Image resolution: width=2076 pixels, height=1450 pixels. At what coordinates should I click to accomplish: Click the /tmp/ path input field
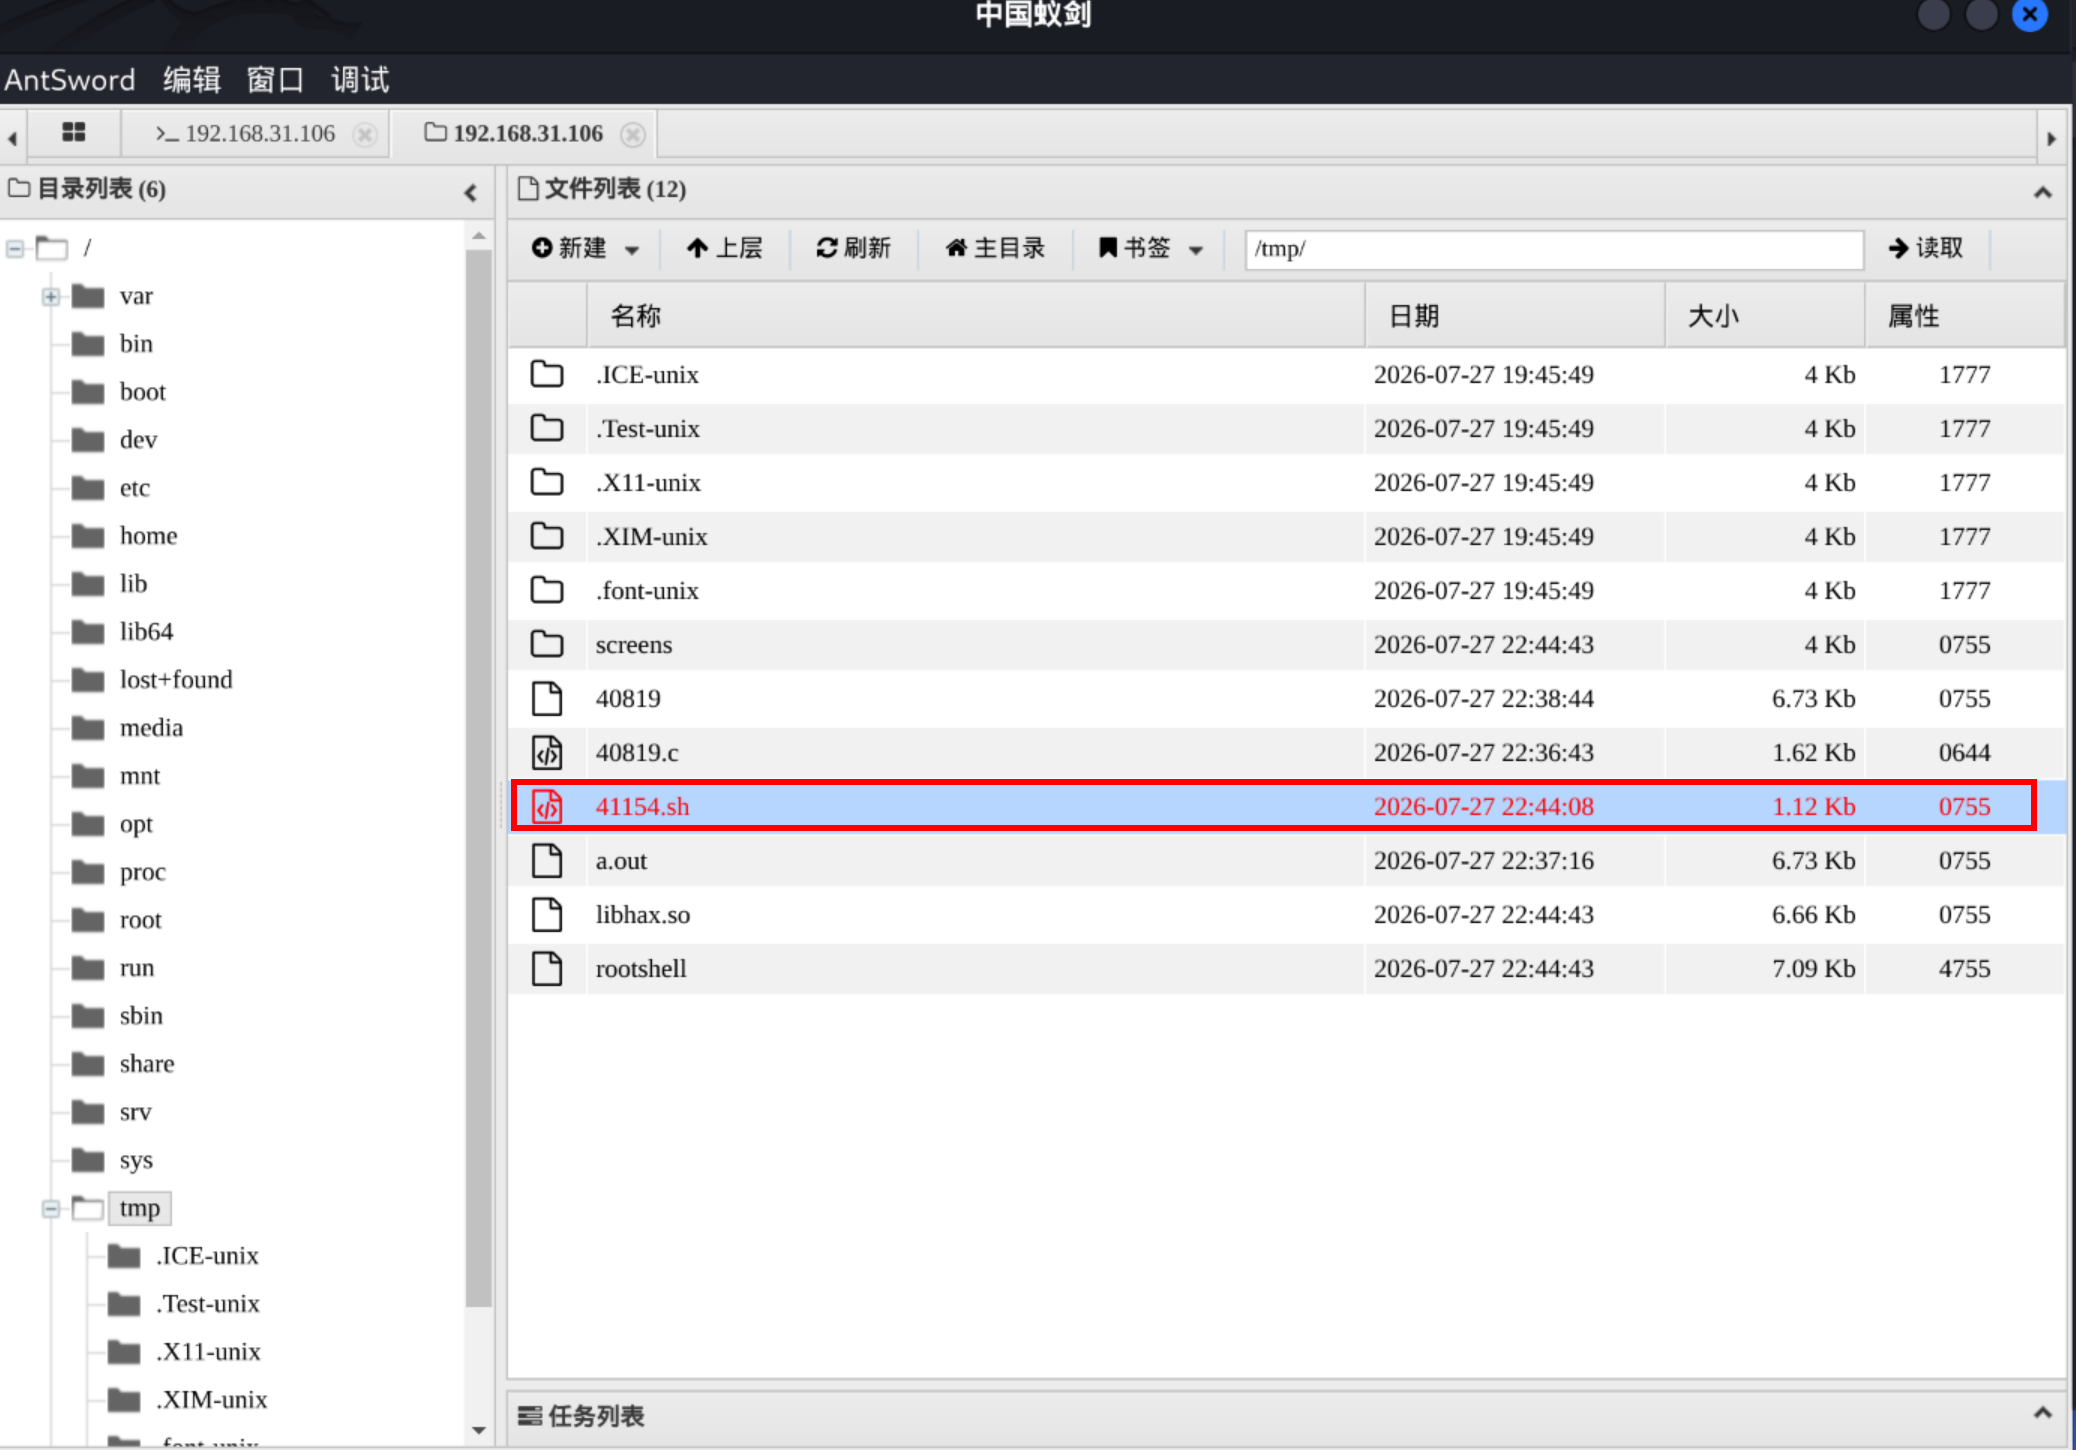coord(1554,249)
